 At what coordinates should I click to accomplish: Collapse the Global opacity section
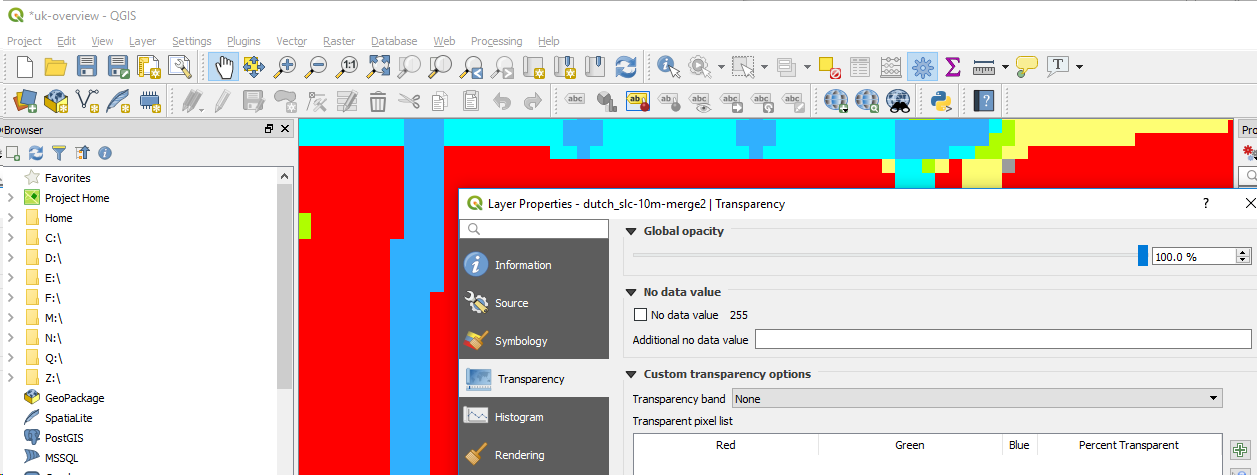tap(630, 231)
